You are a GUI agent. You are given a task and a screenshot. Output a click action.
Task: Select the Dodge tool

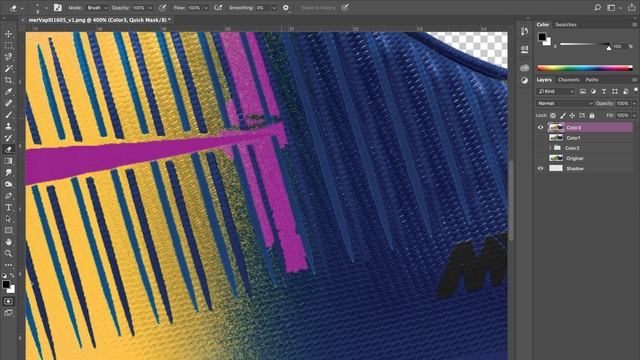8,184
